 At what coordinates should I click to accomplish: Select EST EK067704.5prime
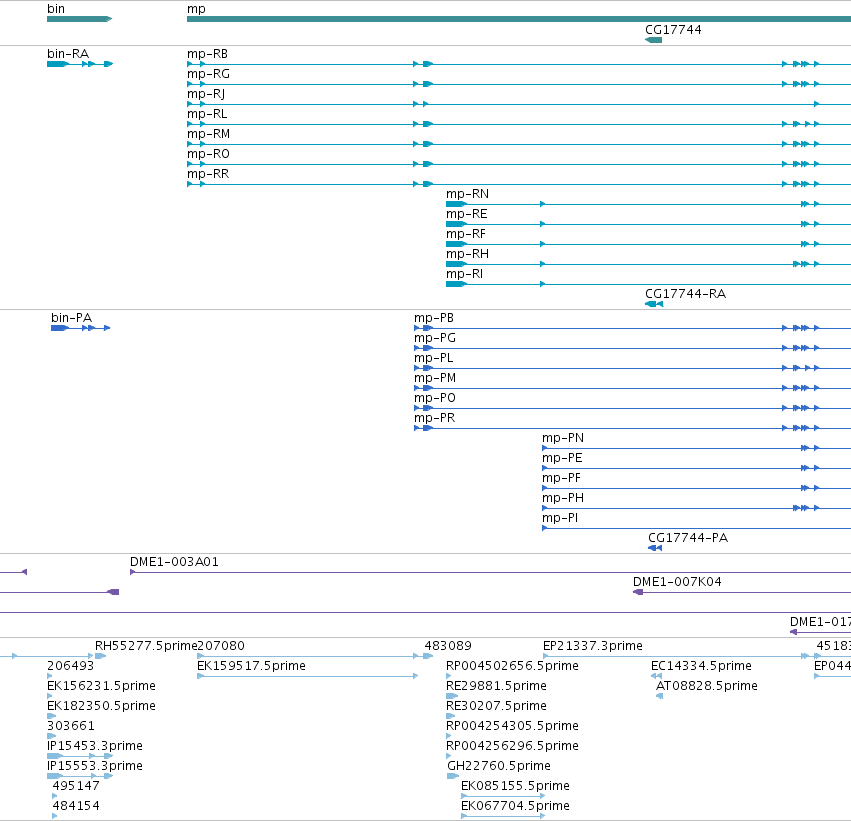click(515, 807)
